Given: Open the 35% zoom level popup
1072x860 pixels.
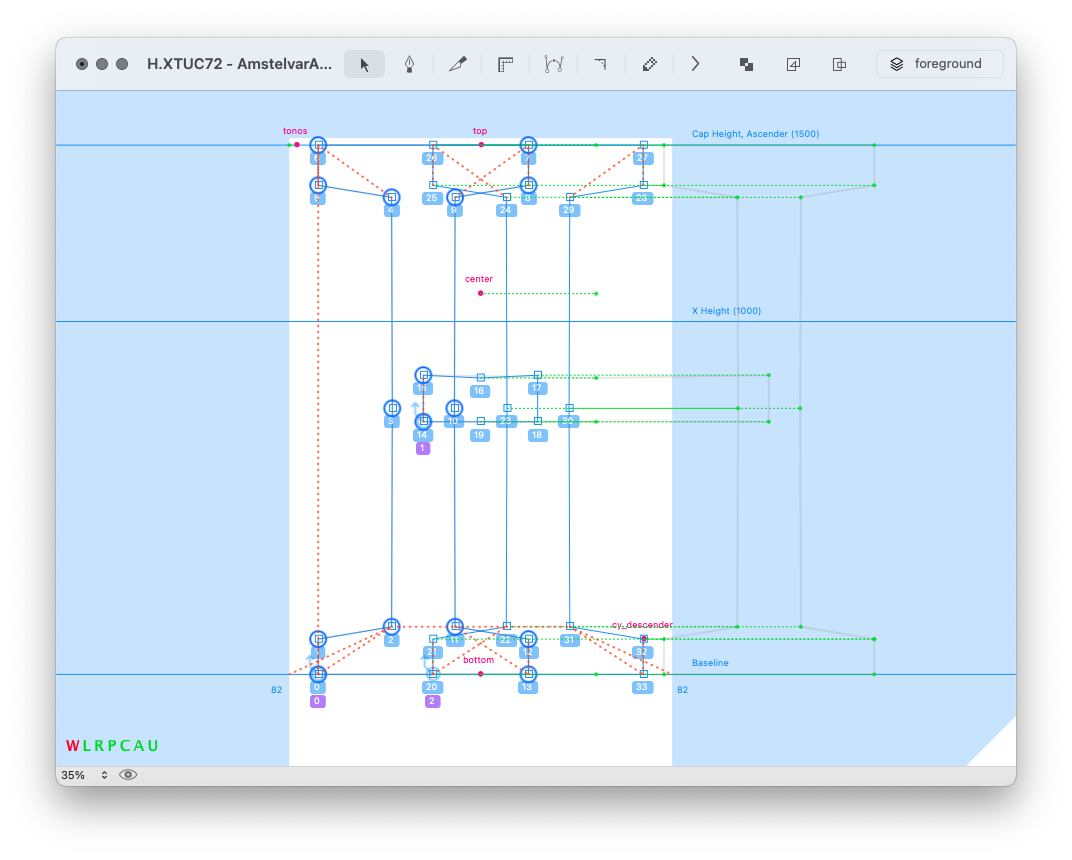Looking at the screenshot, I should 84,775.
